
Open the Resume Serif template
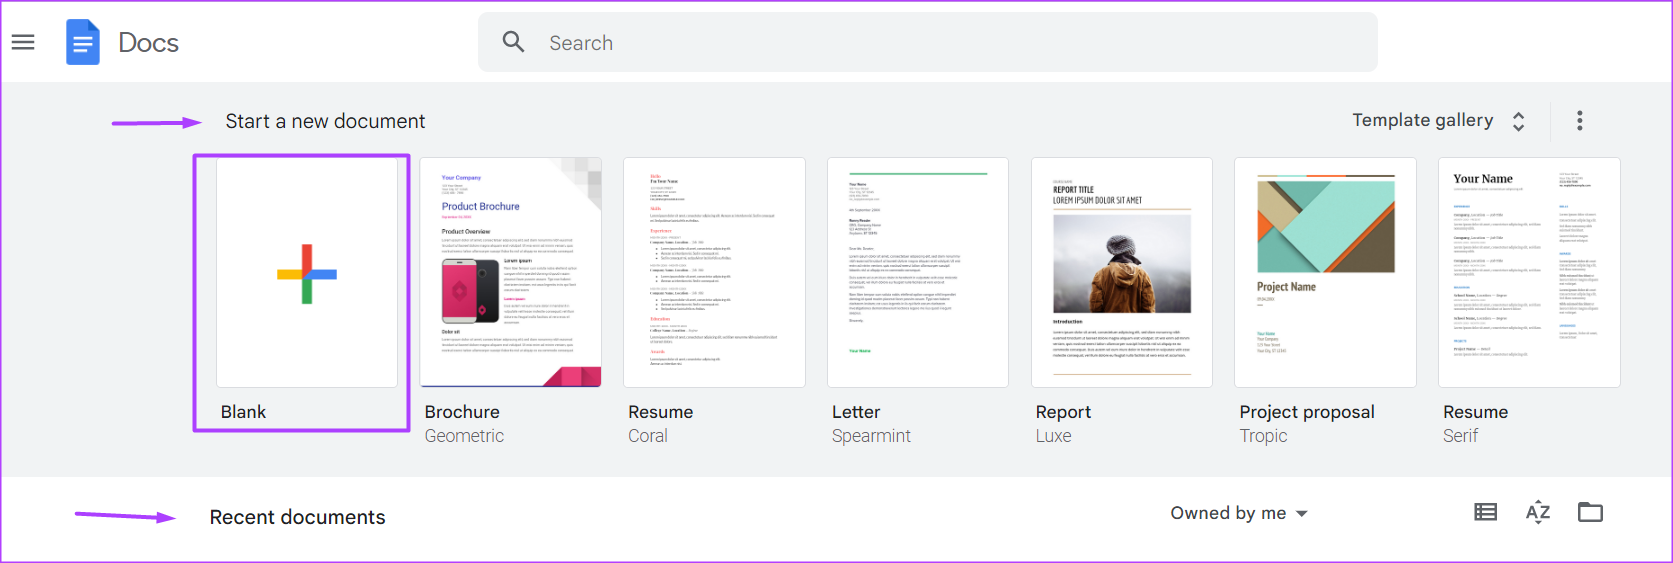1529,272
